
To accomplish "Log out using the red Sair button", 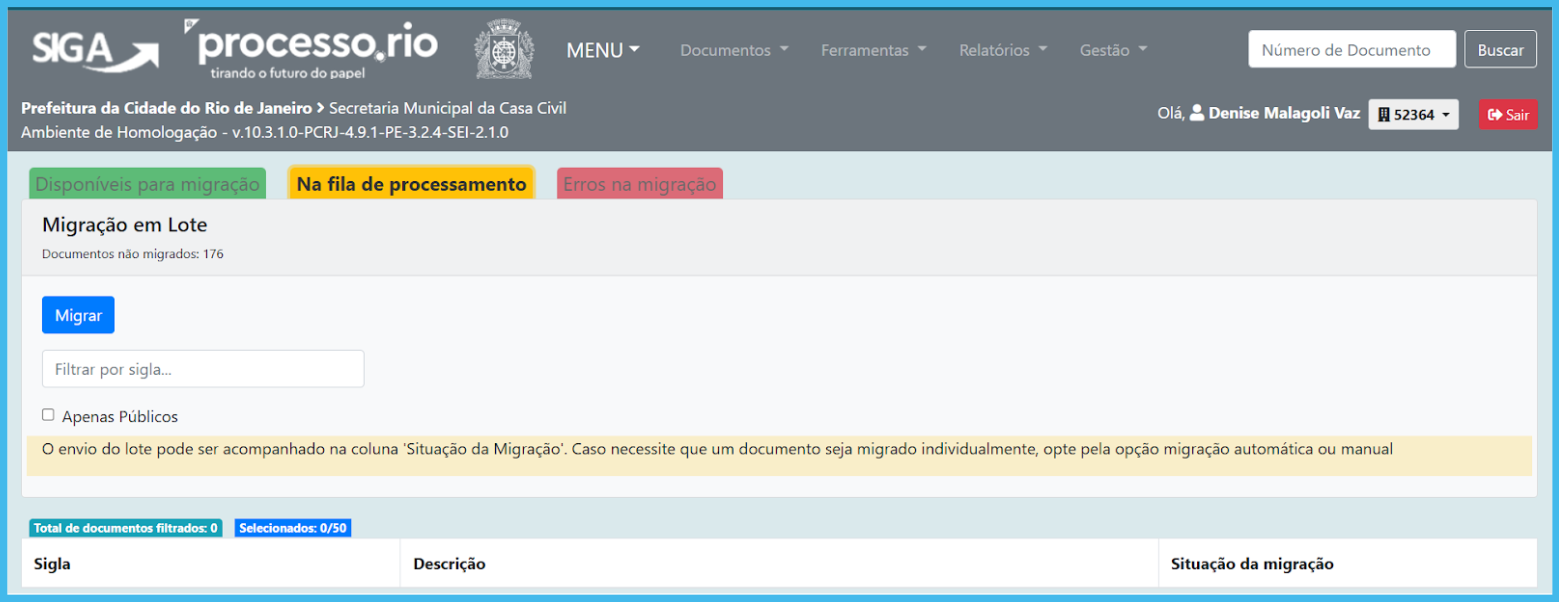I will tap(1508, 115).
